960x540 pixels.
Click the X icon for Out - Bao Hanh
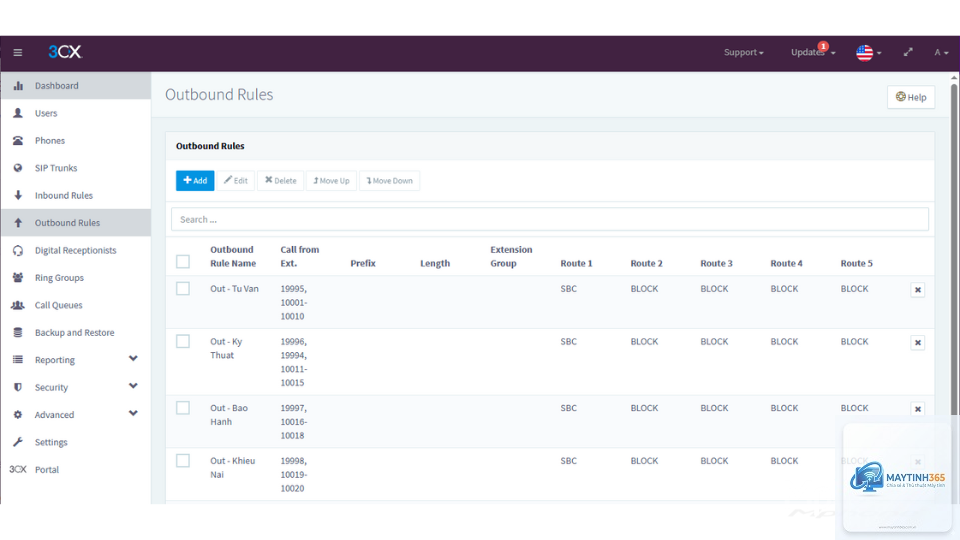(917, 409)
